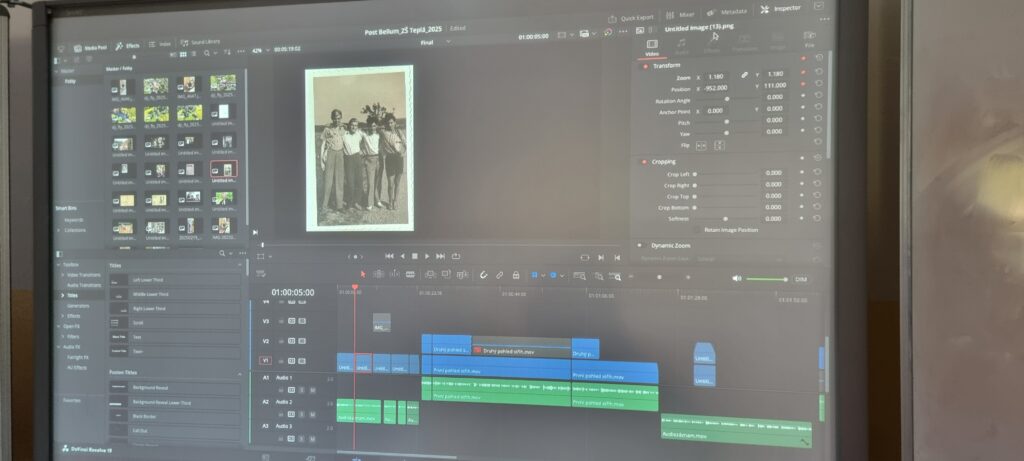Screen dimensions: 1024x461
Task: Select the red-highlighted media pool thumbnail
Action: (223, 170)
